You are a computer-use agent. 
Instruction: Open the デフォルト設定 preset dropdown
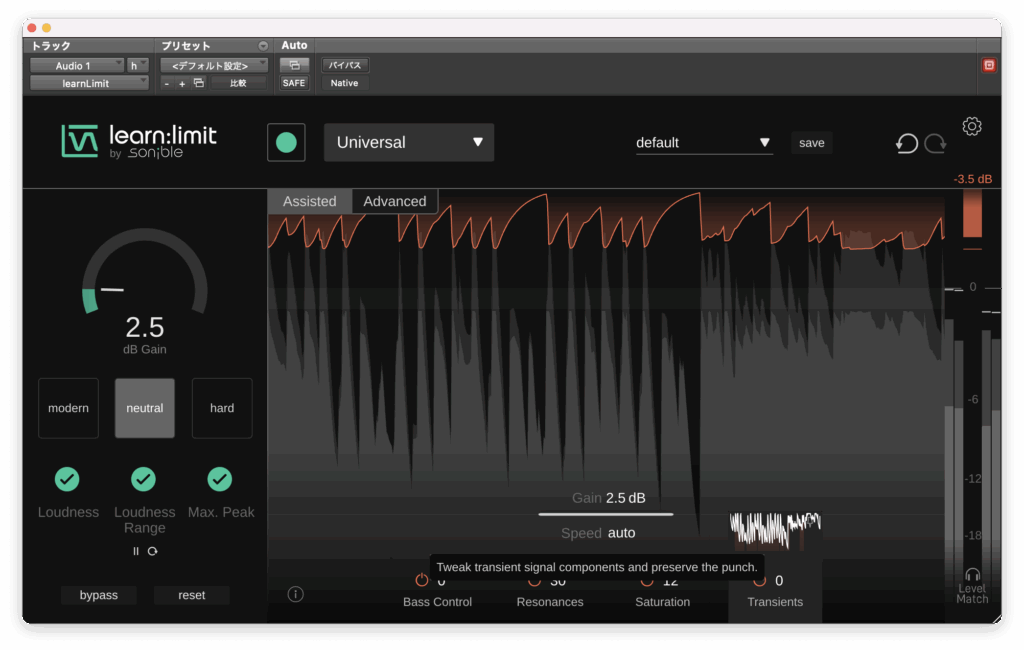click(x=214, y=65)
